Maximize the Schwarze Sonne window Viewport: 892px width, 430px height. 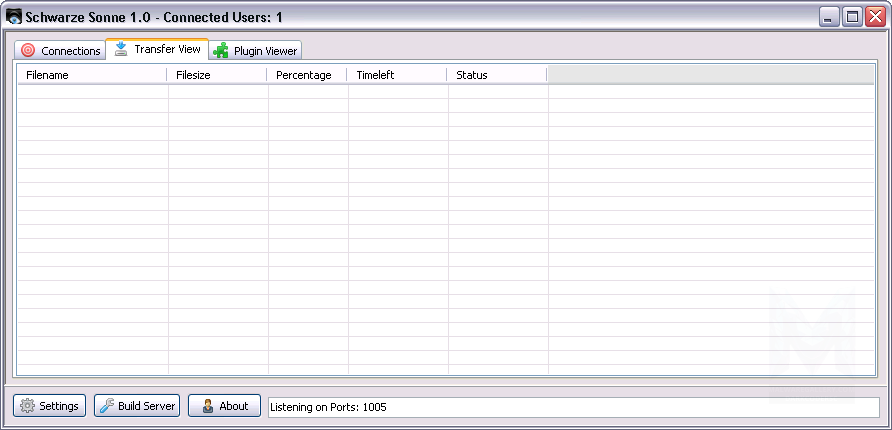point(853,17)
